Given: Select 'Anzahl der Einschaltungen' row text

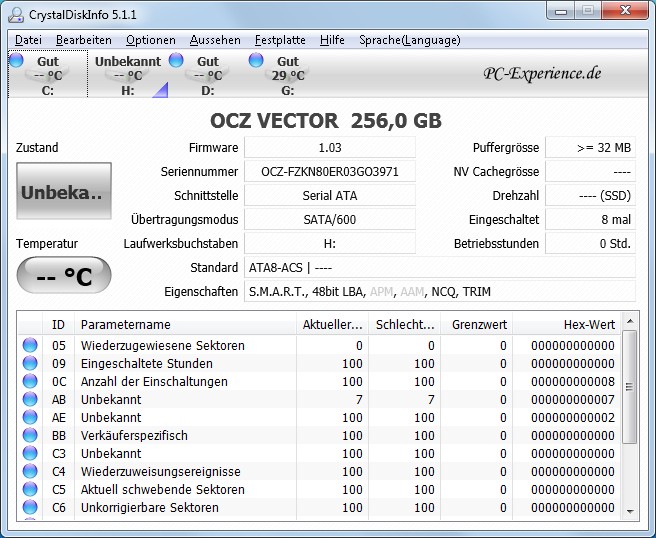Looking at the screenshot, I should [x=154, y=382].
